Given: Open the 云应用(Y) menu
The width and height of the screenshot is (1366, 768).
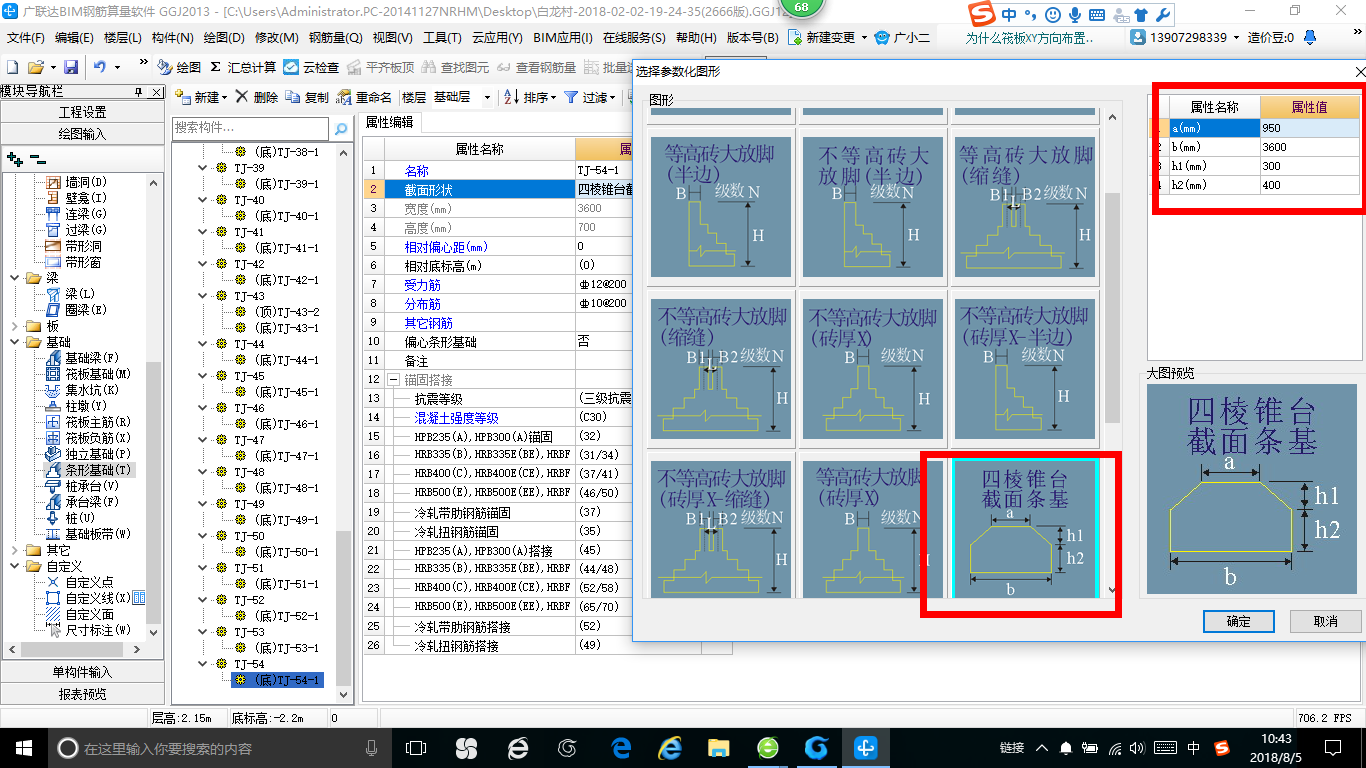Looking at the screenshot, I should tap(497, 37).
